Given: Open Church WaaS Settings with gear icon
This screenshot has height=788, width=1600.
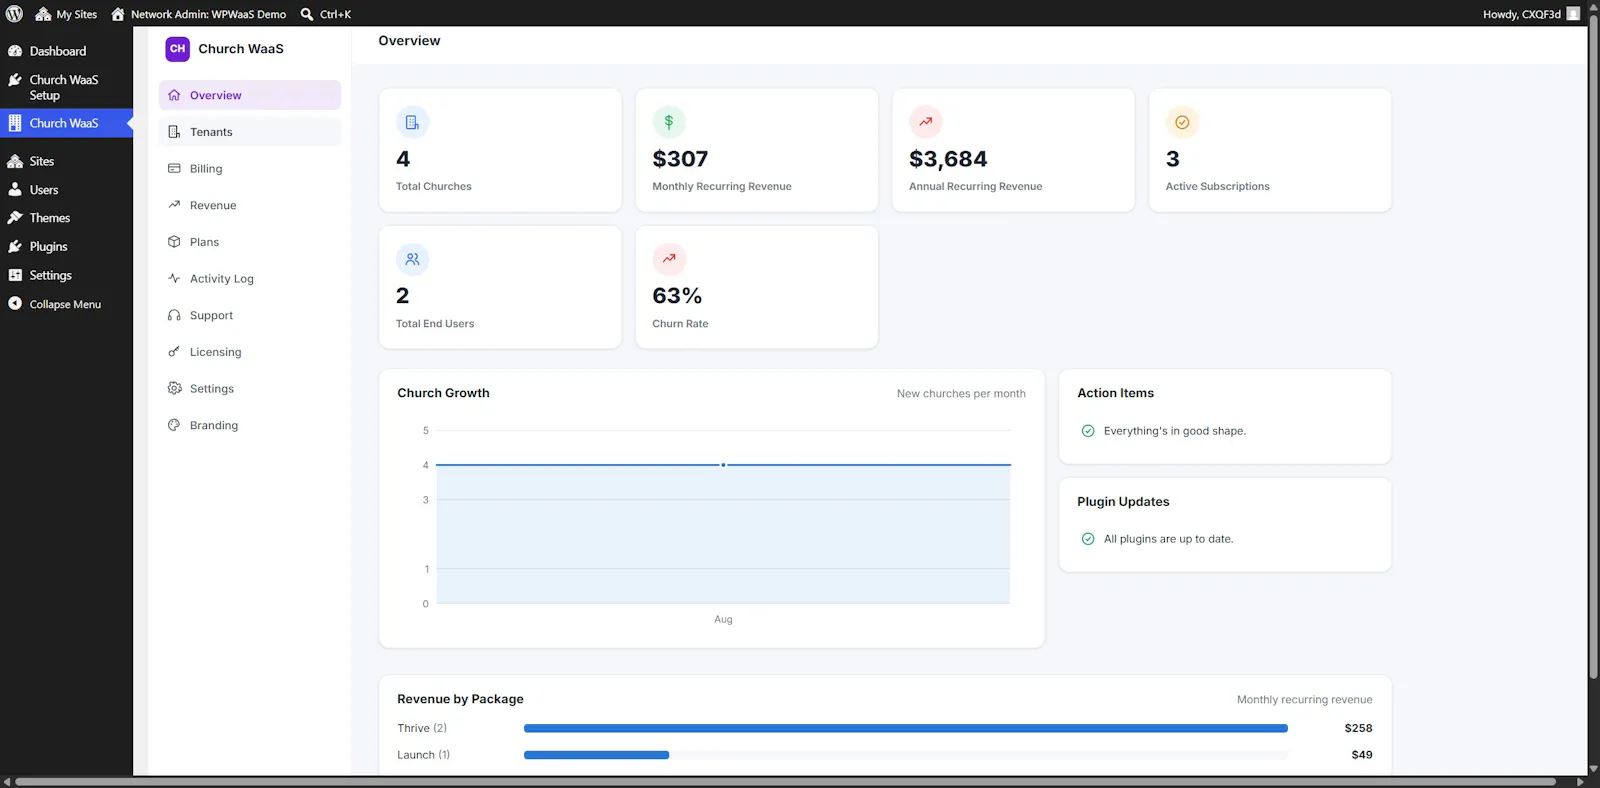Looking at the screenshot, I should [x=250, y=389].
